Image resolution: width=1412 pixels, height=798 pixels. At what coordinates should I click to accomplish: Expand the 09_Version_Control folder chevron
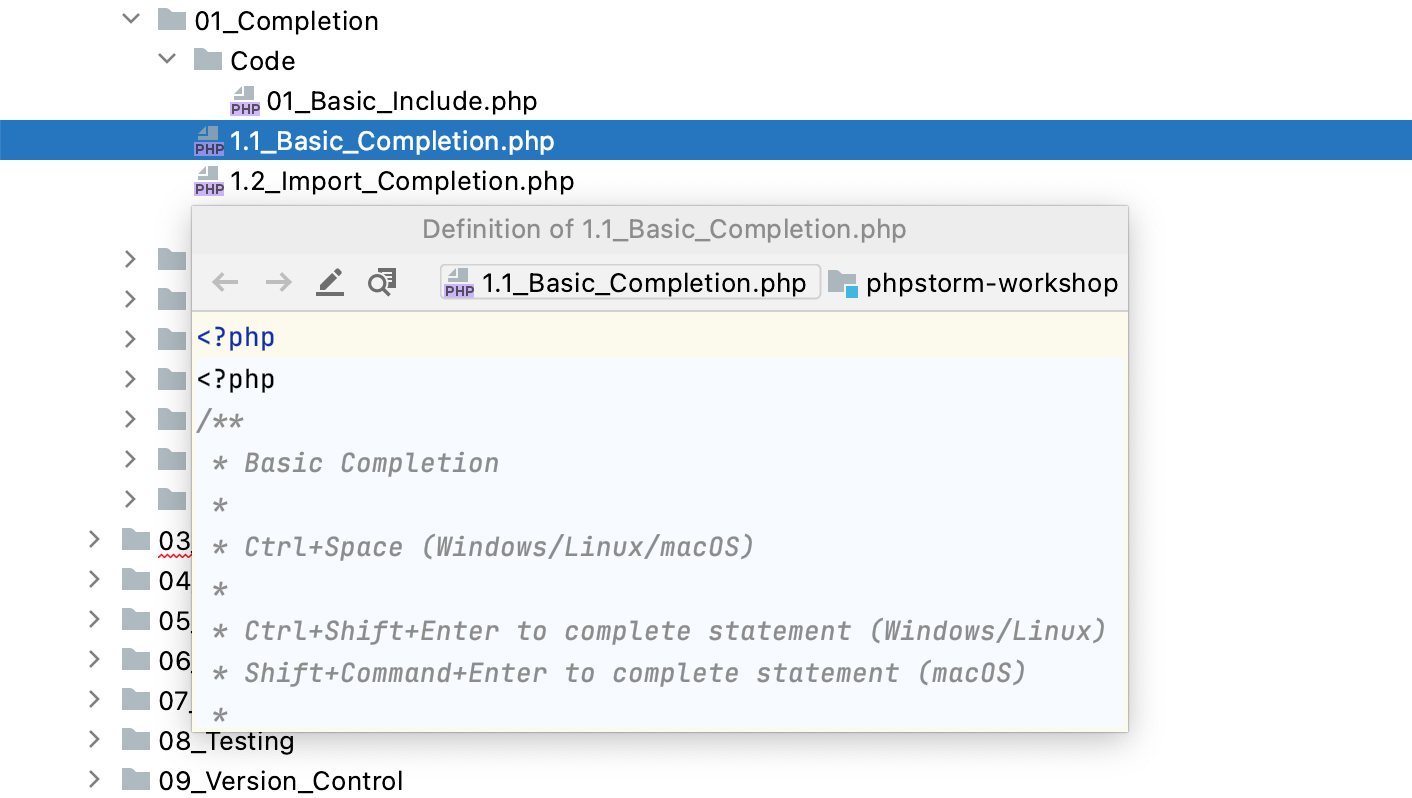[94, 780]
